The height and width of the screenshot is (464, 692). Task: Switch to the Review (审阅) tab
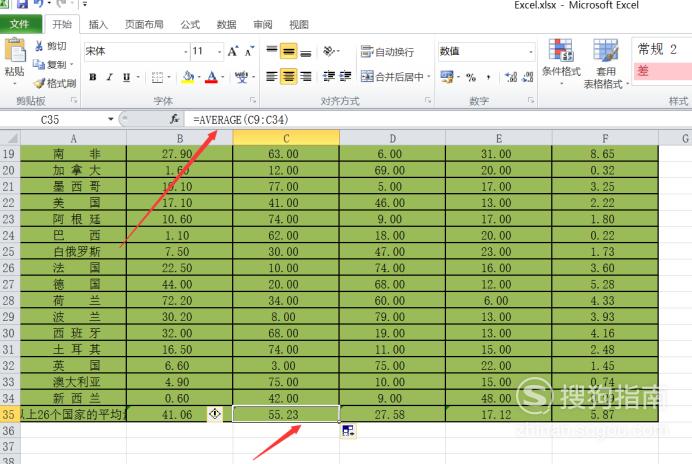[x=263, y=25]
